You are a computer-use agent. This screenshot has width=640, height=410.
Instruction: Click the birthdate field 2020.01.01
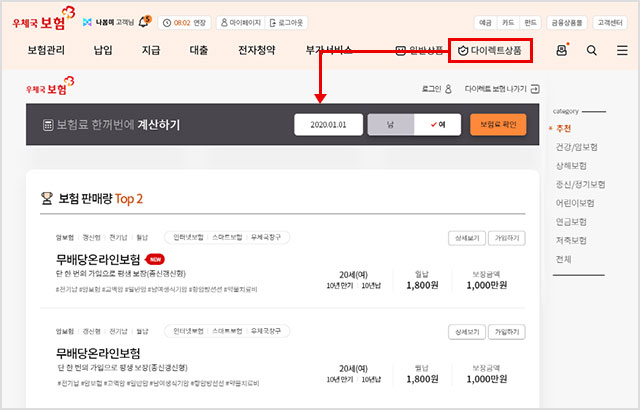328,124
